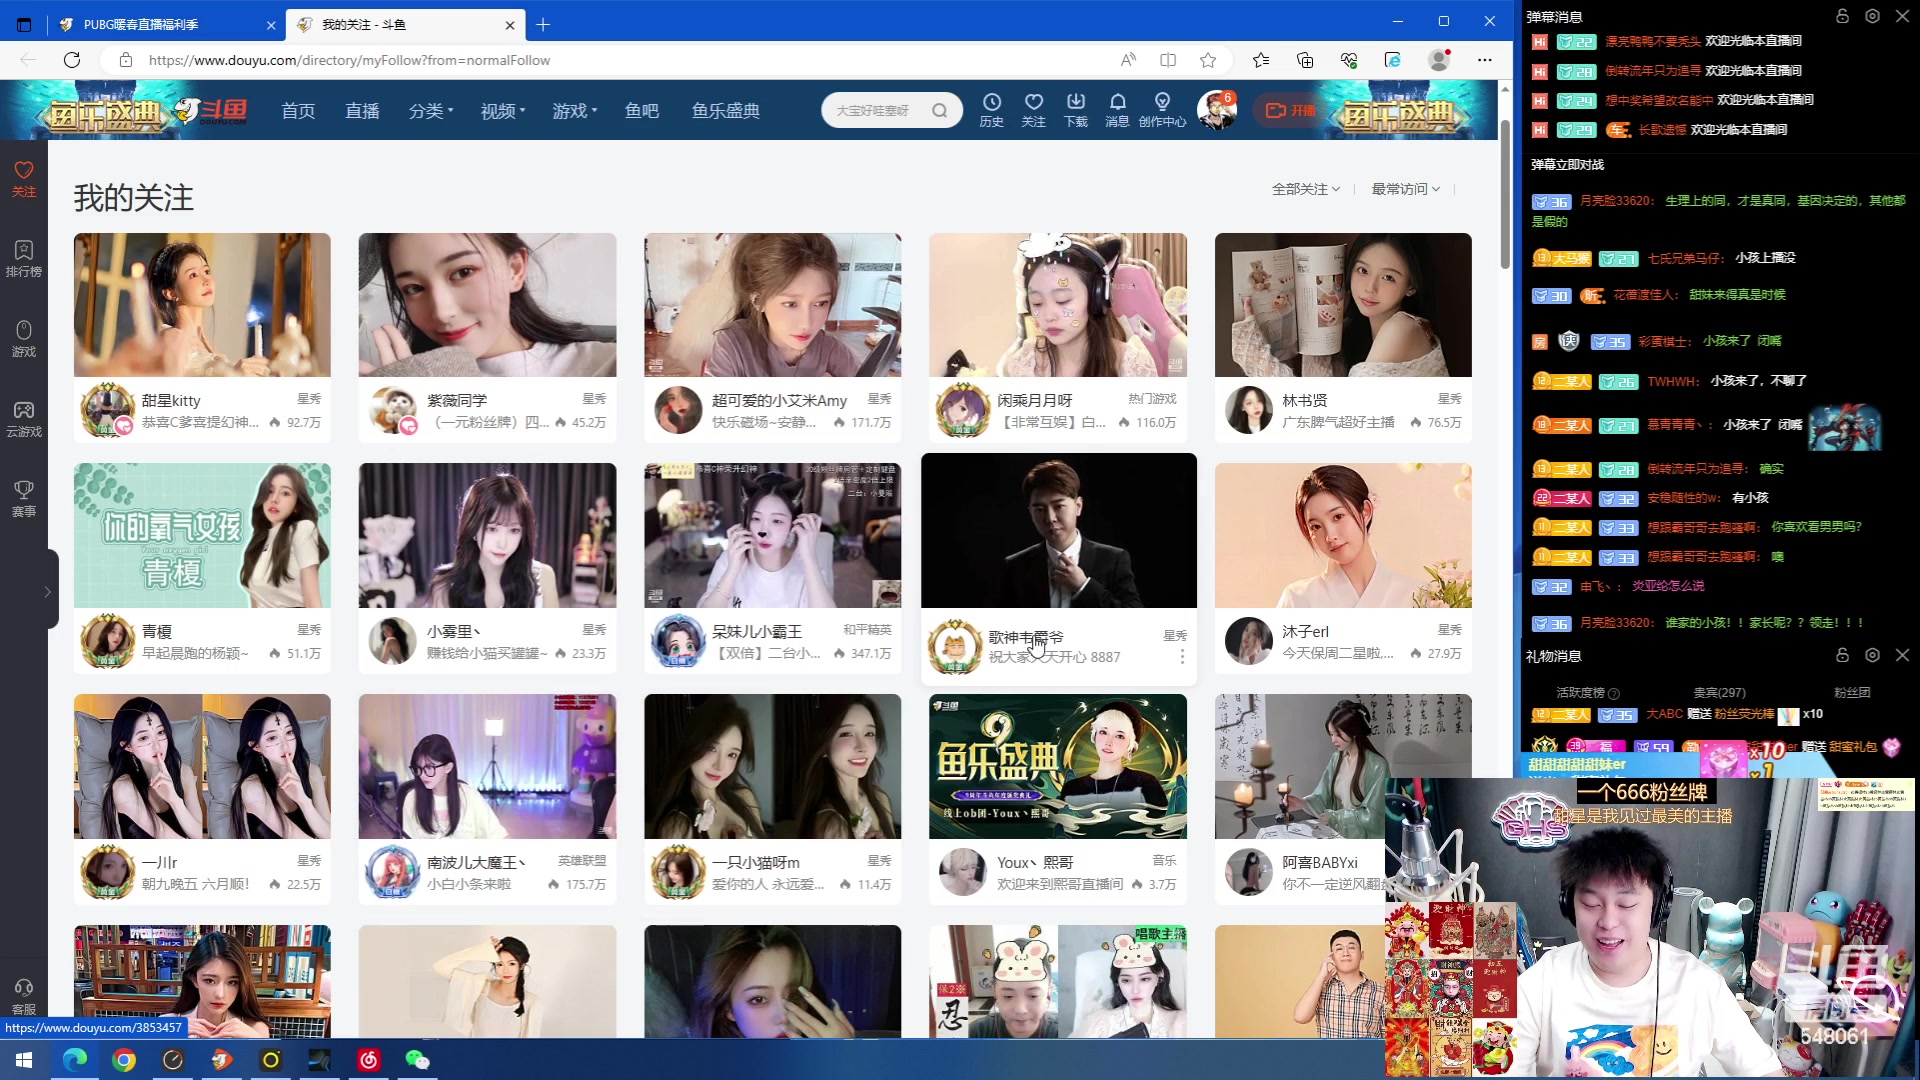The image size is (1920, 1080).
Task: Switch to the 贵宾(297) tab
Action: click(x=1719, y=692)
